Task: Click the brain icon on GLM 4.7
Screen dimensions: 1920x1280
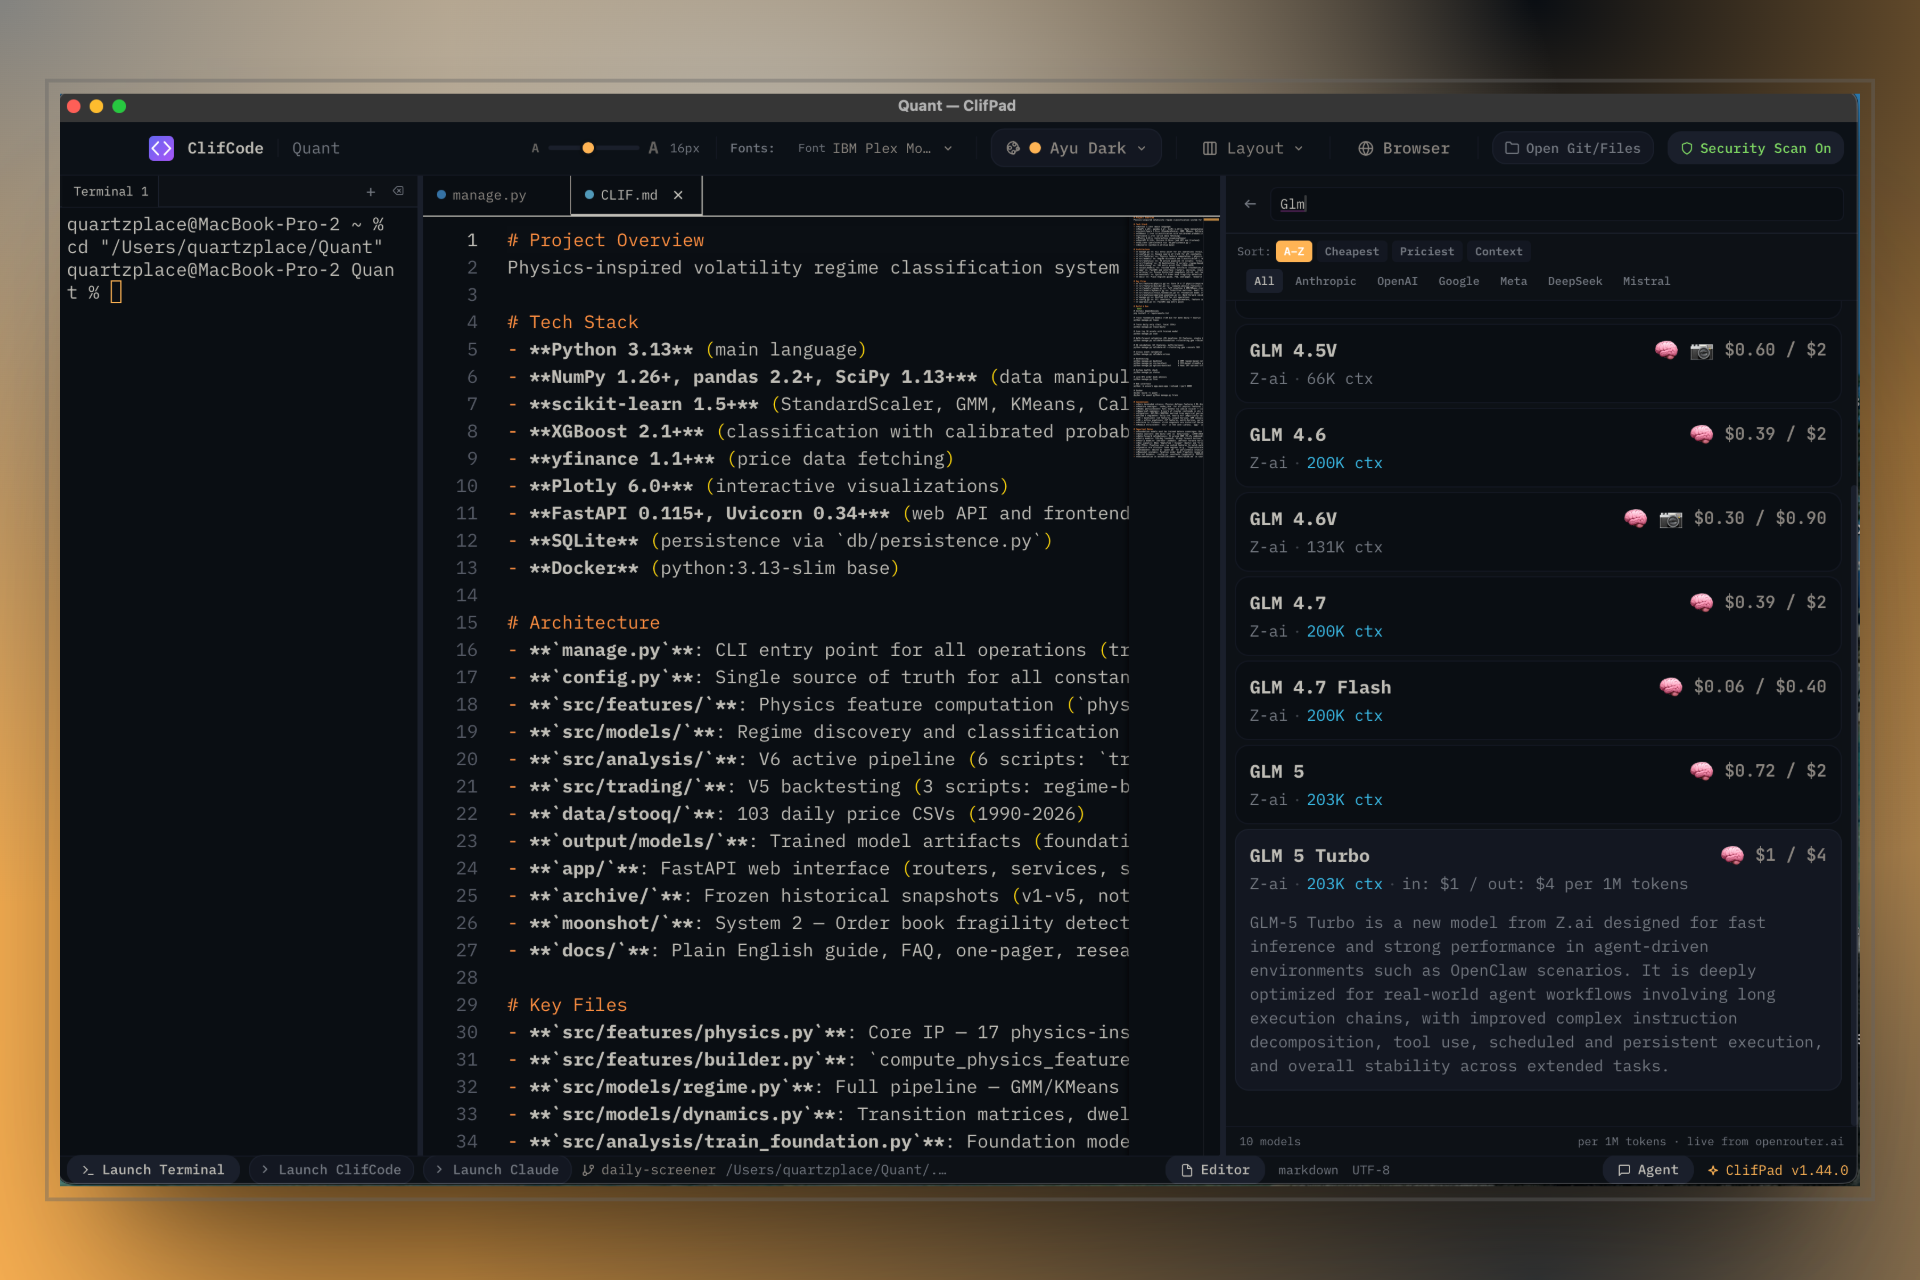Action: coord(1701,602)
